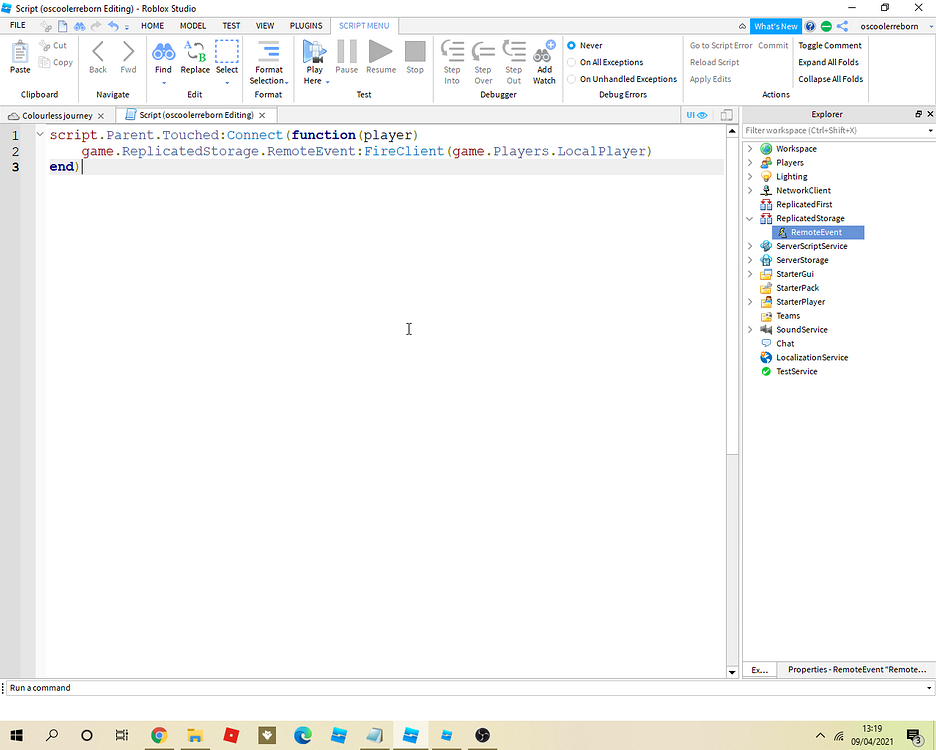Click the Expand All Folds button
Image resolution: width=936 pixels, height=750 pixels.
point(829,62)
